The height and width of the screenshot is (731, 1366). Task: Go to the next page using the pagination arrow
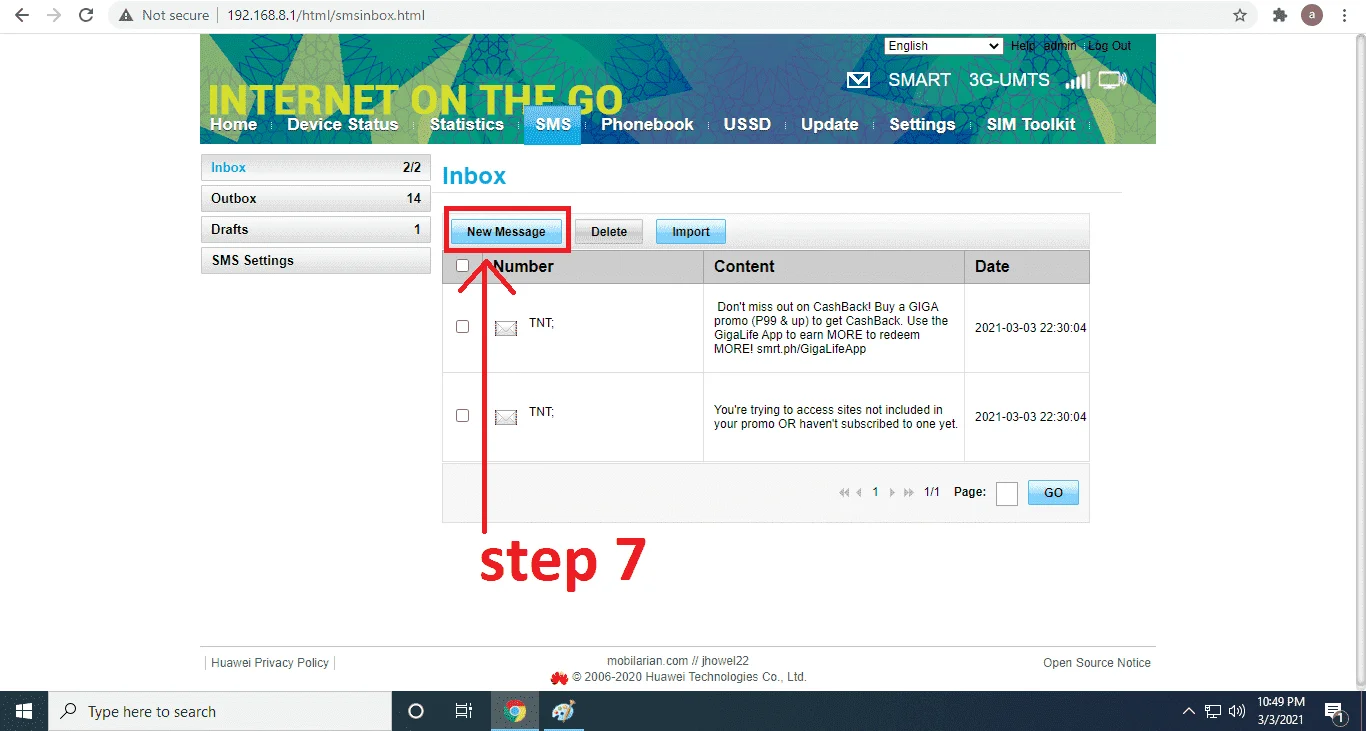coord(892,493)
